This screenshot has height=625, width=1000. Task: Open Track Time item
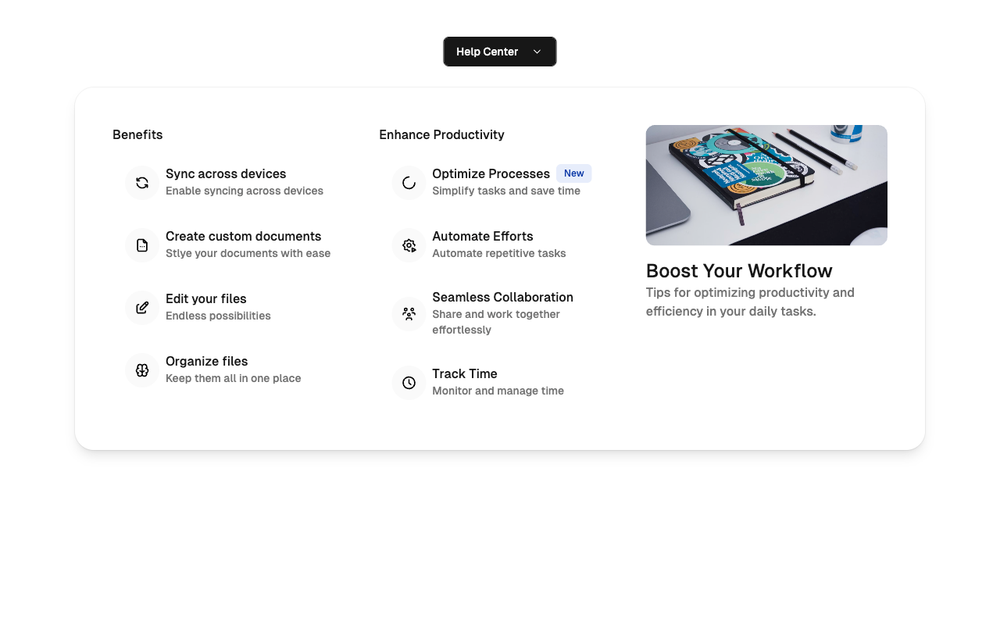(x=465, y=374)
